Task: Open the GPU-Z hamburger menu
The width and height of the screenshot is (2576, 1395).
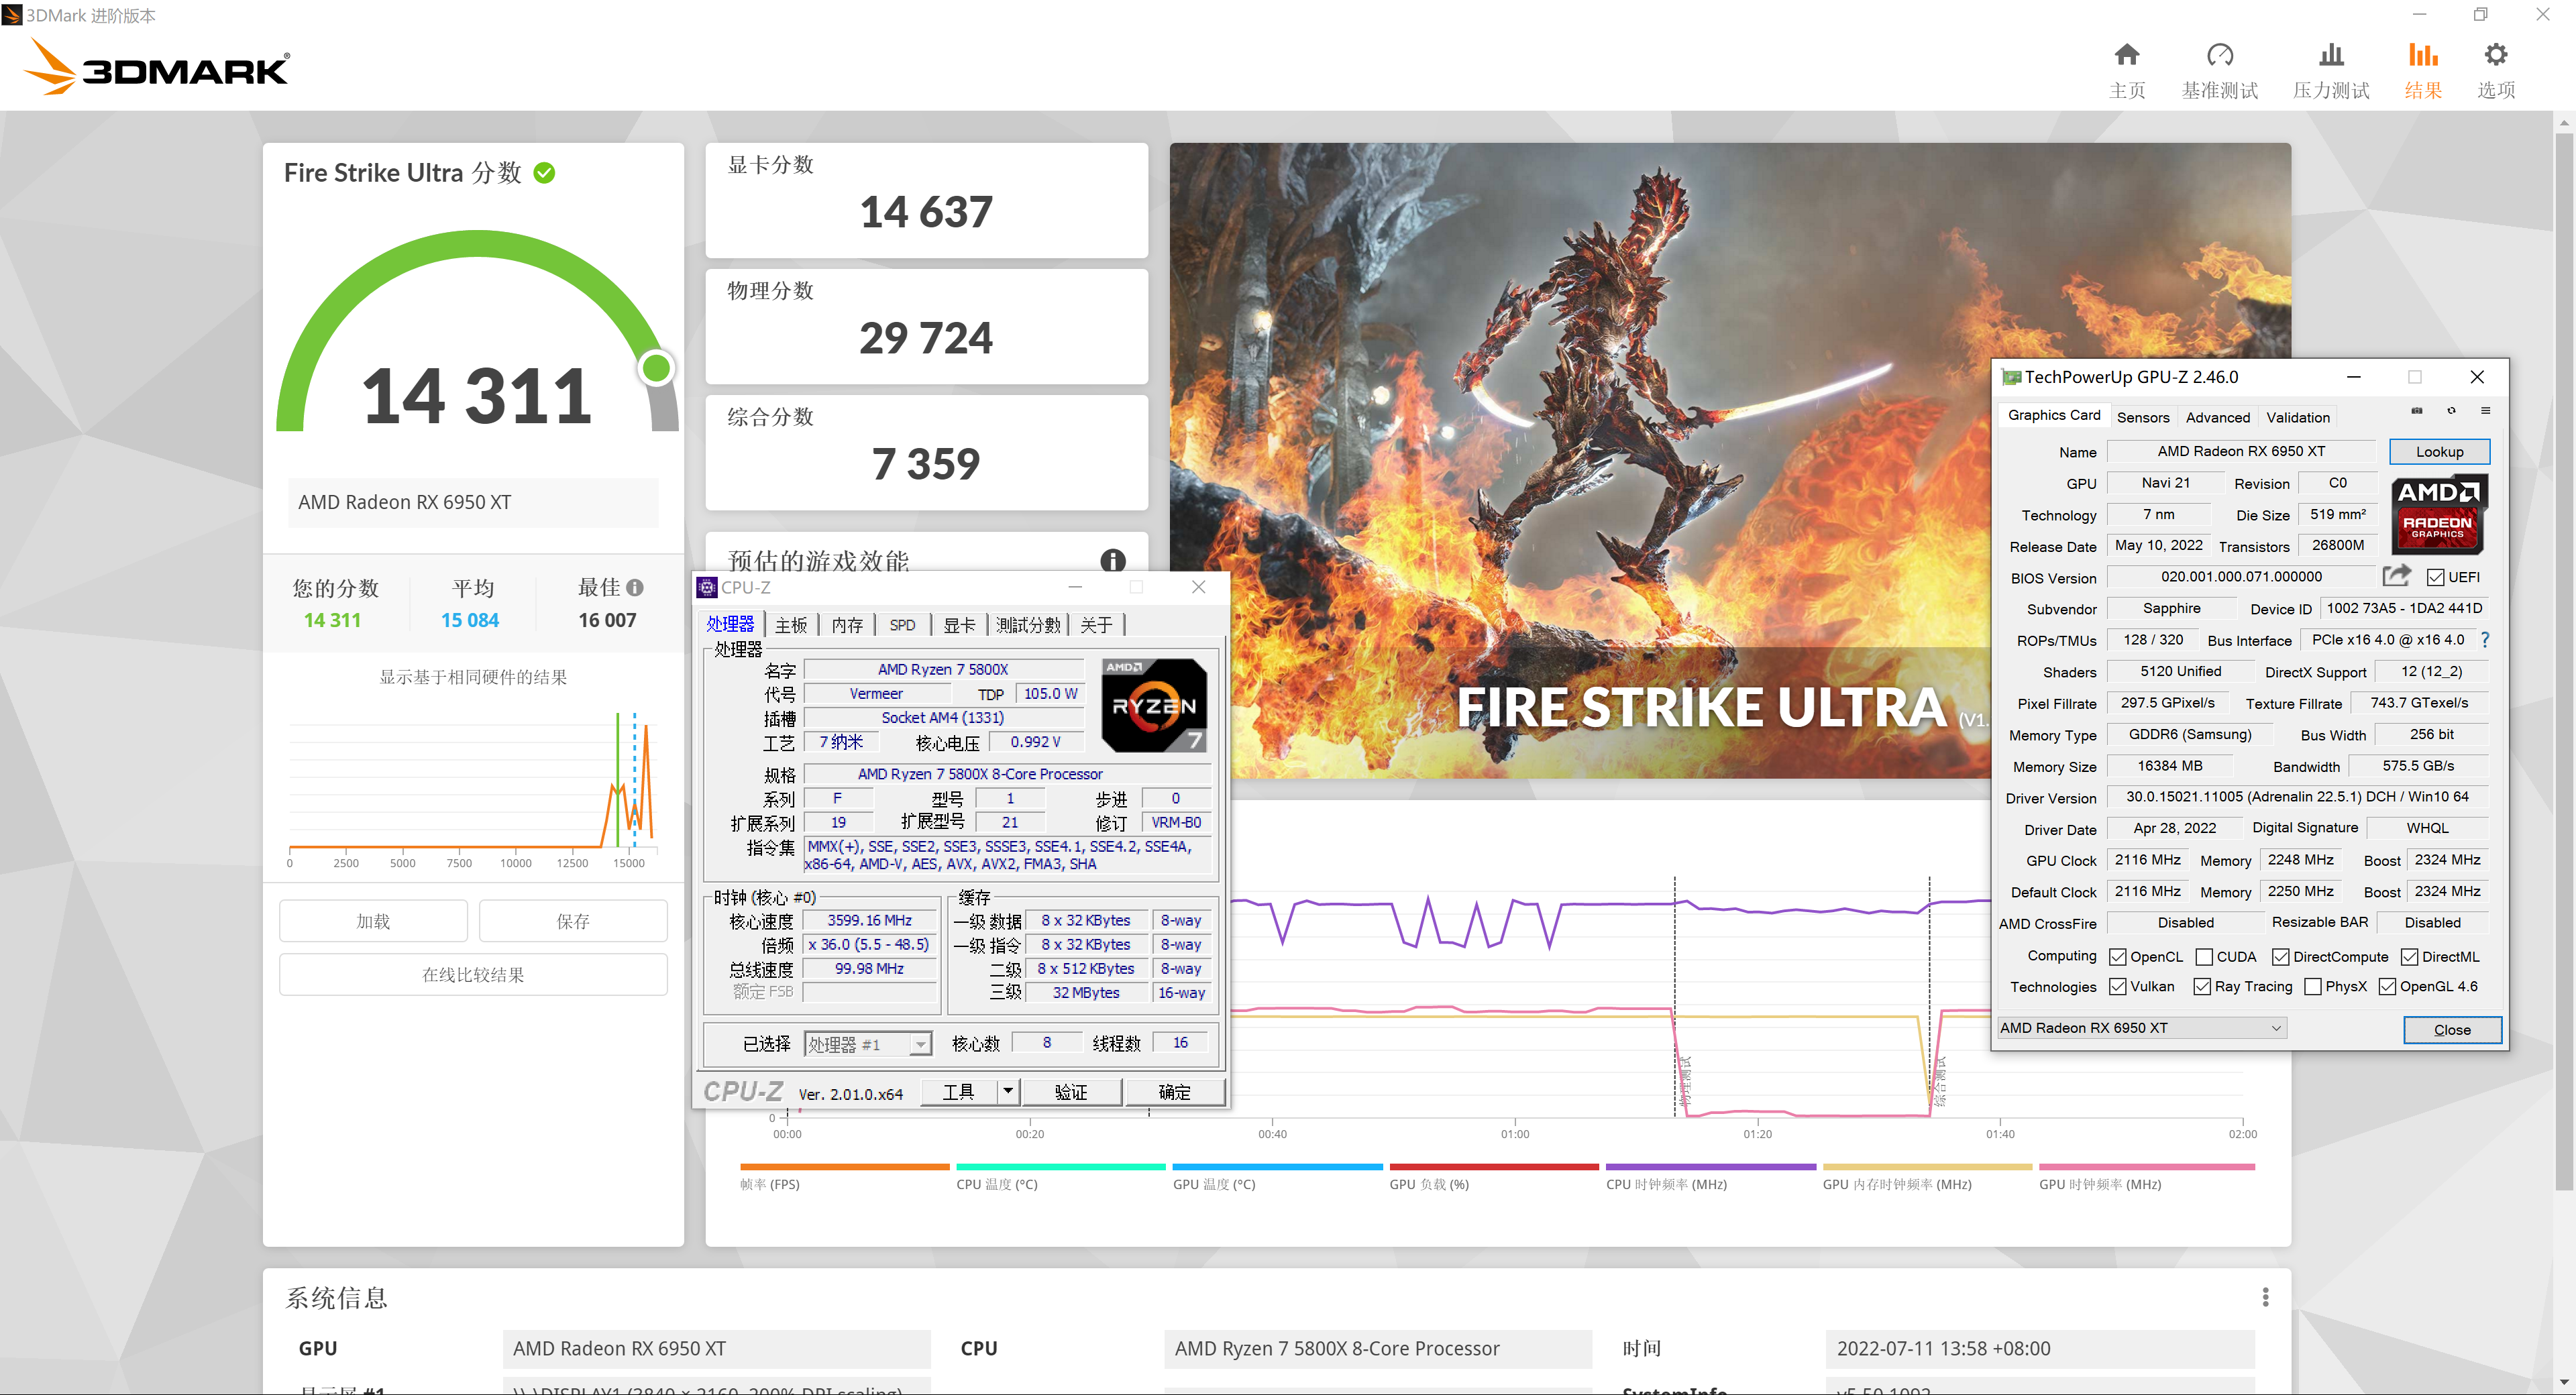Action: [2485, 411]
